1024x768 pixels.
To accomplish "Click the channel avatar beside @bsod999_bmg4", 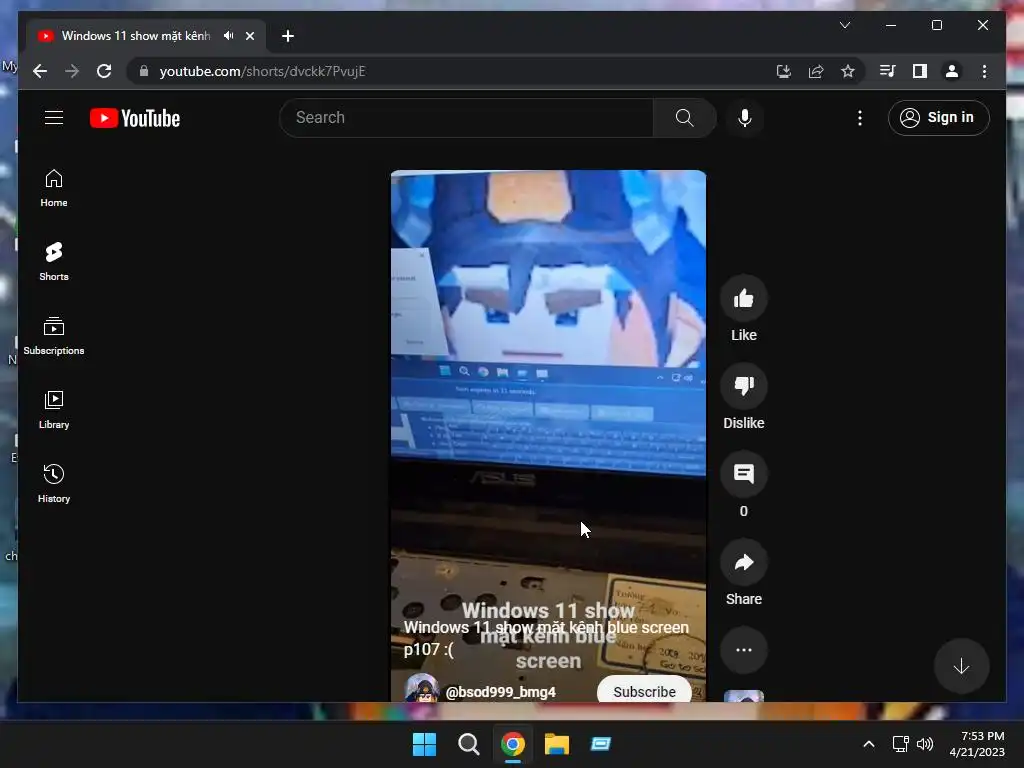I will point(421,688).
